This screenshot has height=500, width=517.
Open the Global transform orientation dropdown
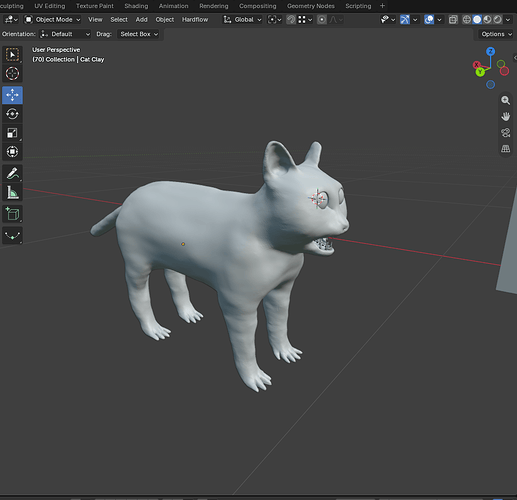242,20
